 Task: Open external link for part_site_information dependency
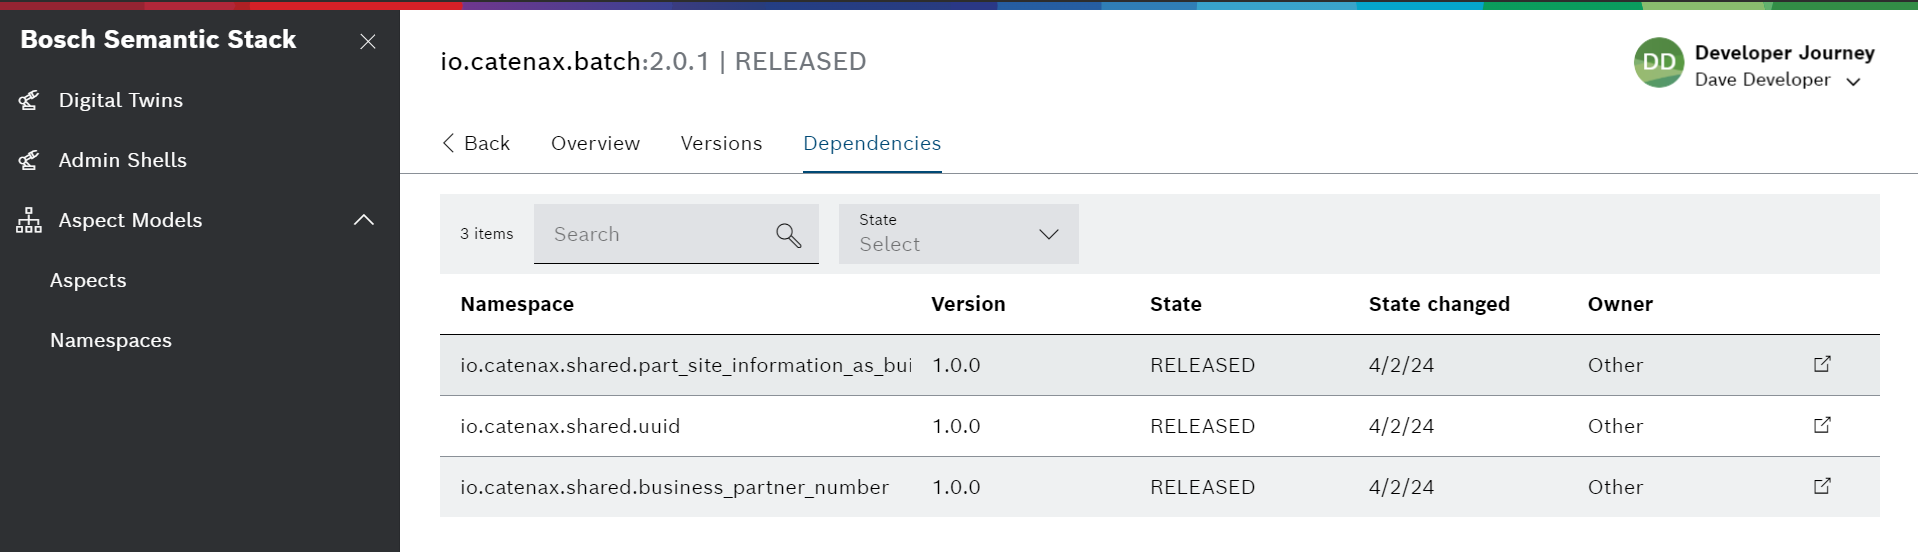click(1822, 364)
